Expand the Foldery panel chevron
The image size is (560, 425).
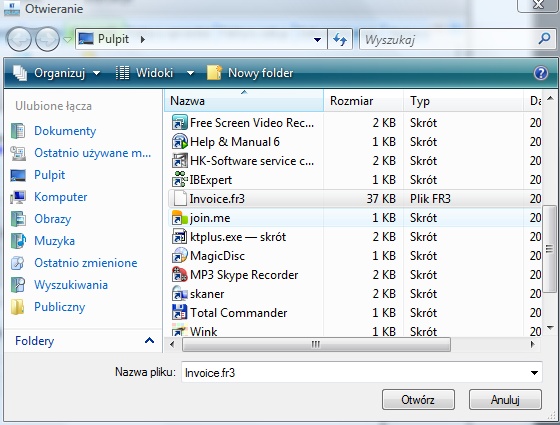pos(149,341)
